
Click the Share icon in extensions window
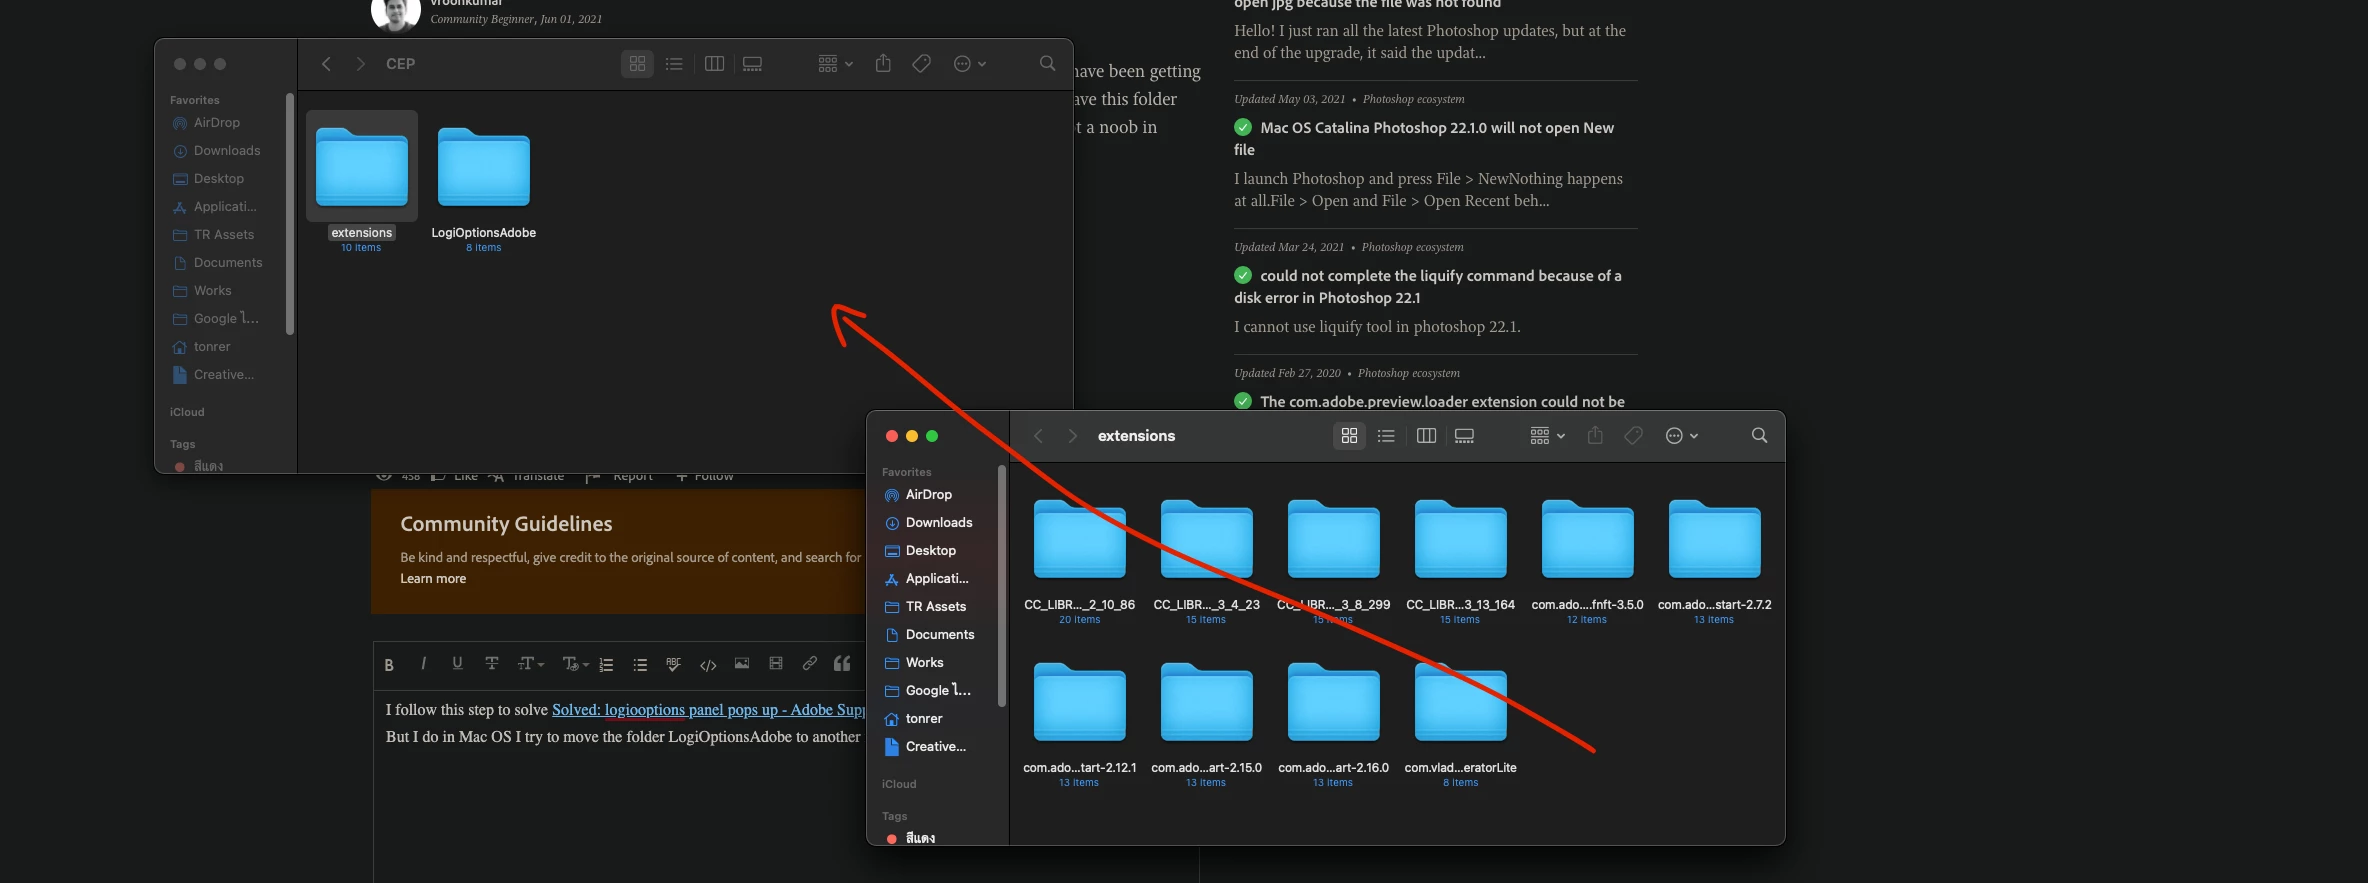click(x=1595, y=435)
